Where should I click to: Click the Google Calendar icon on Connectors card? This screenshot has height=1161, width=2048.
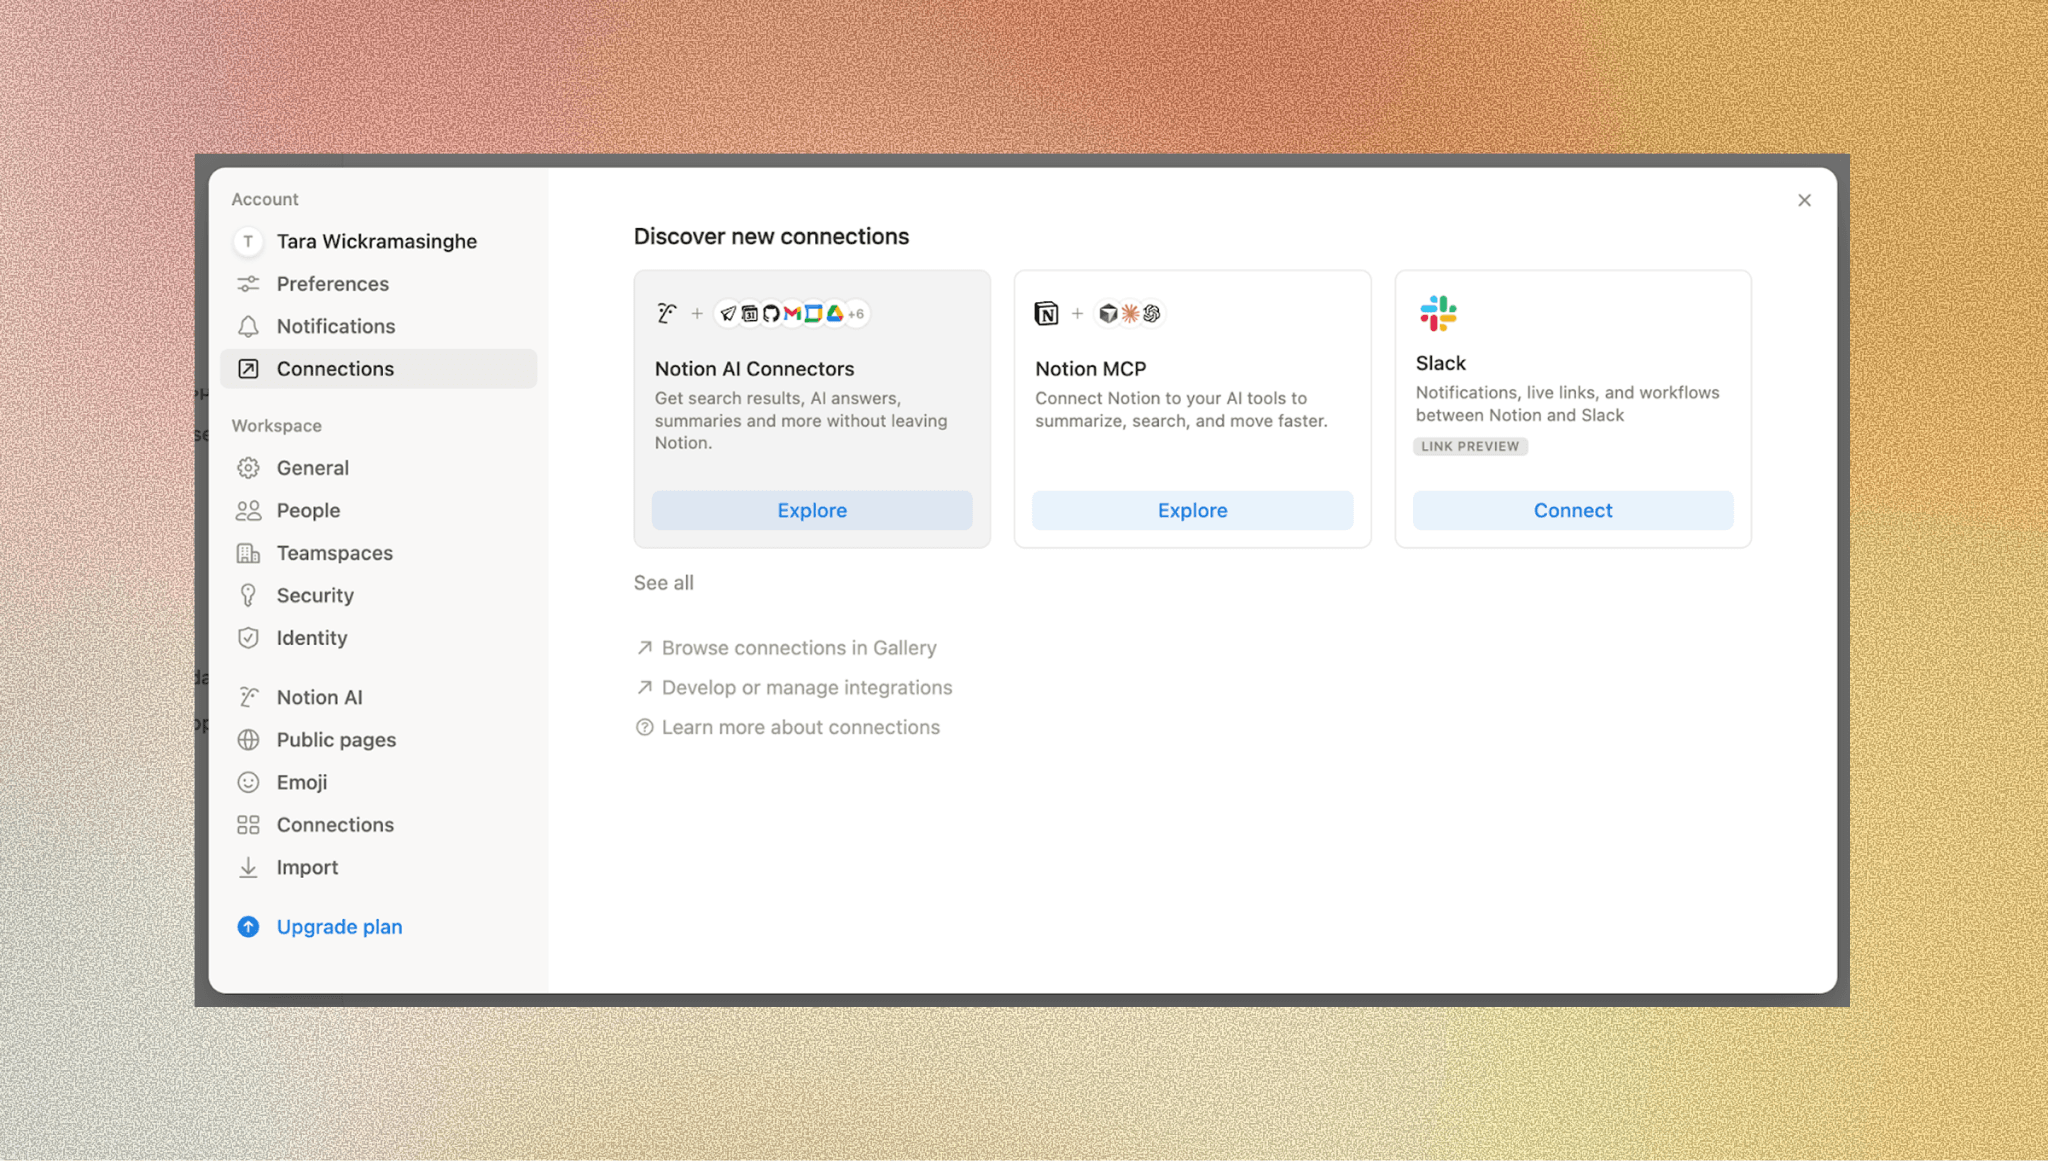750,314
